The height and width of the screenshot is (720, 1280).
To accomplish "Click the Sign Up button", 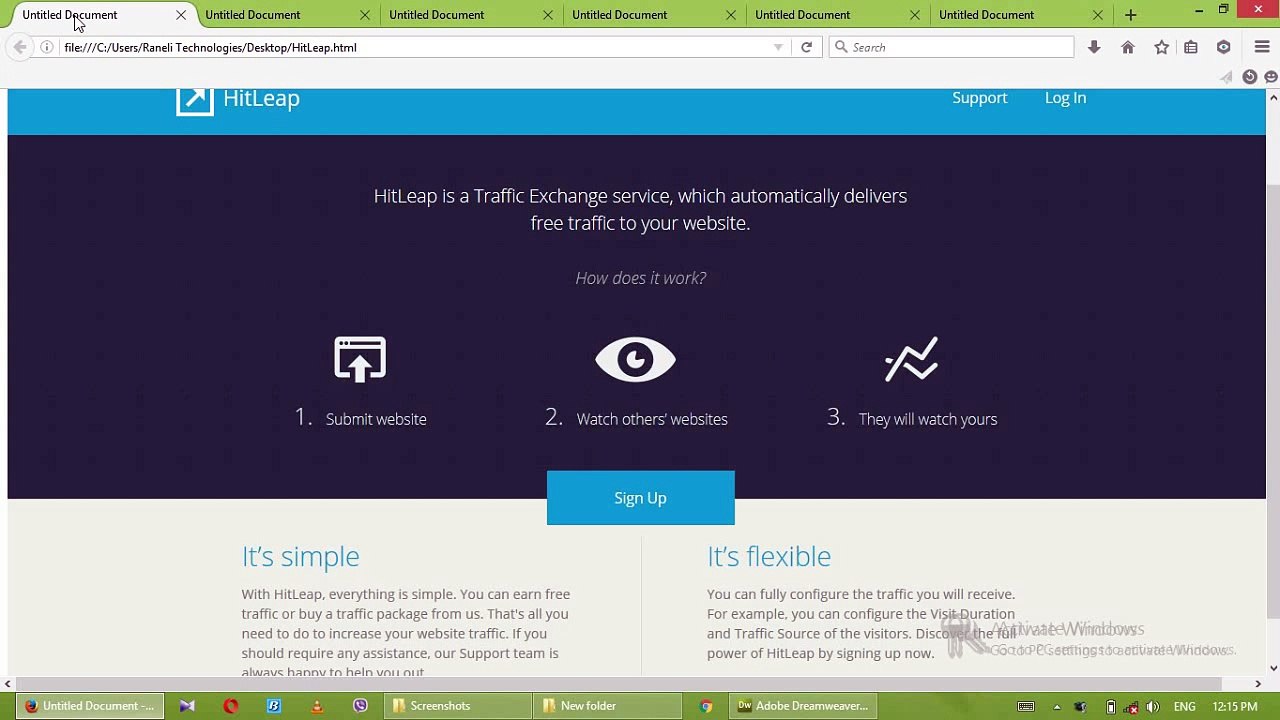I will click(640, 498).
